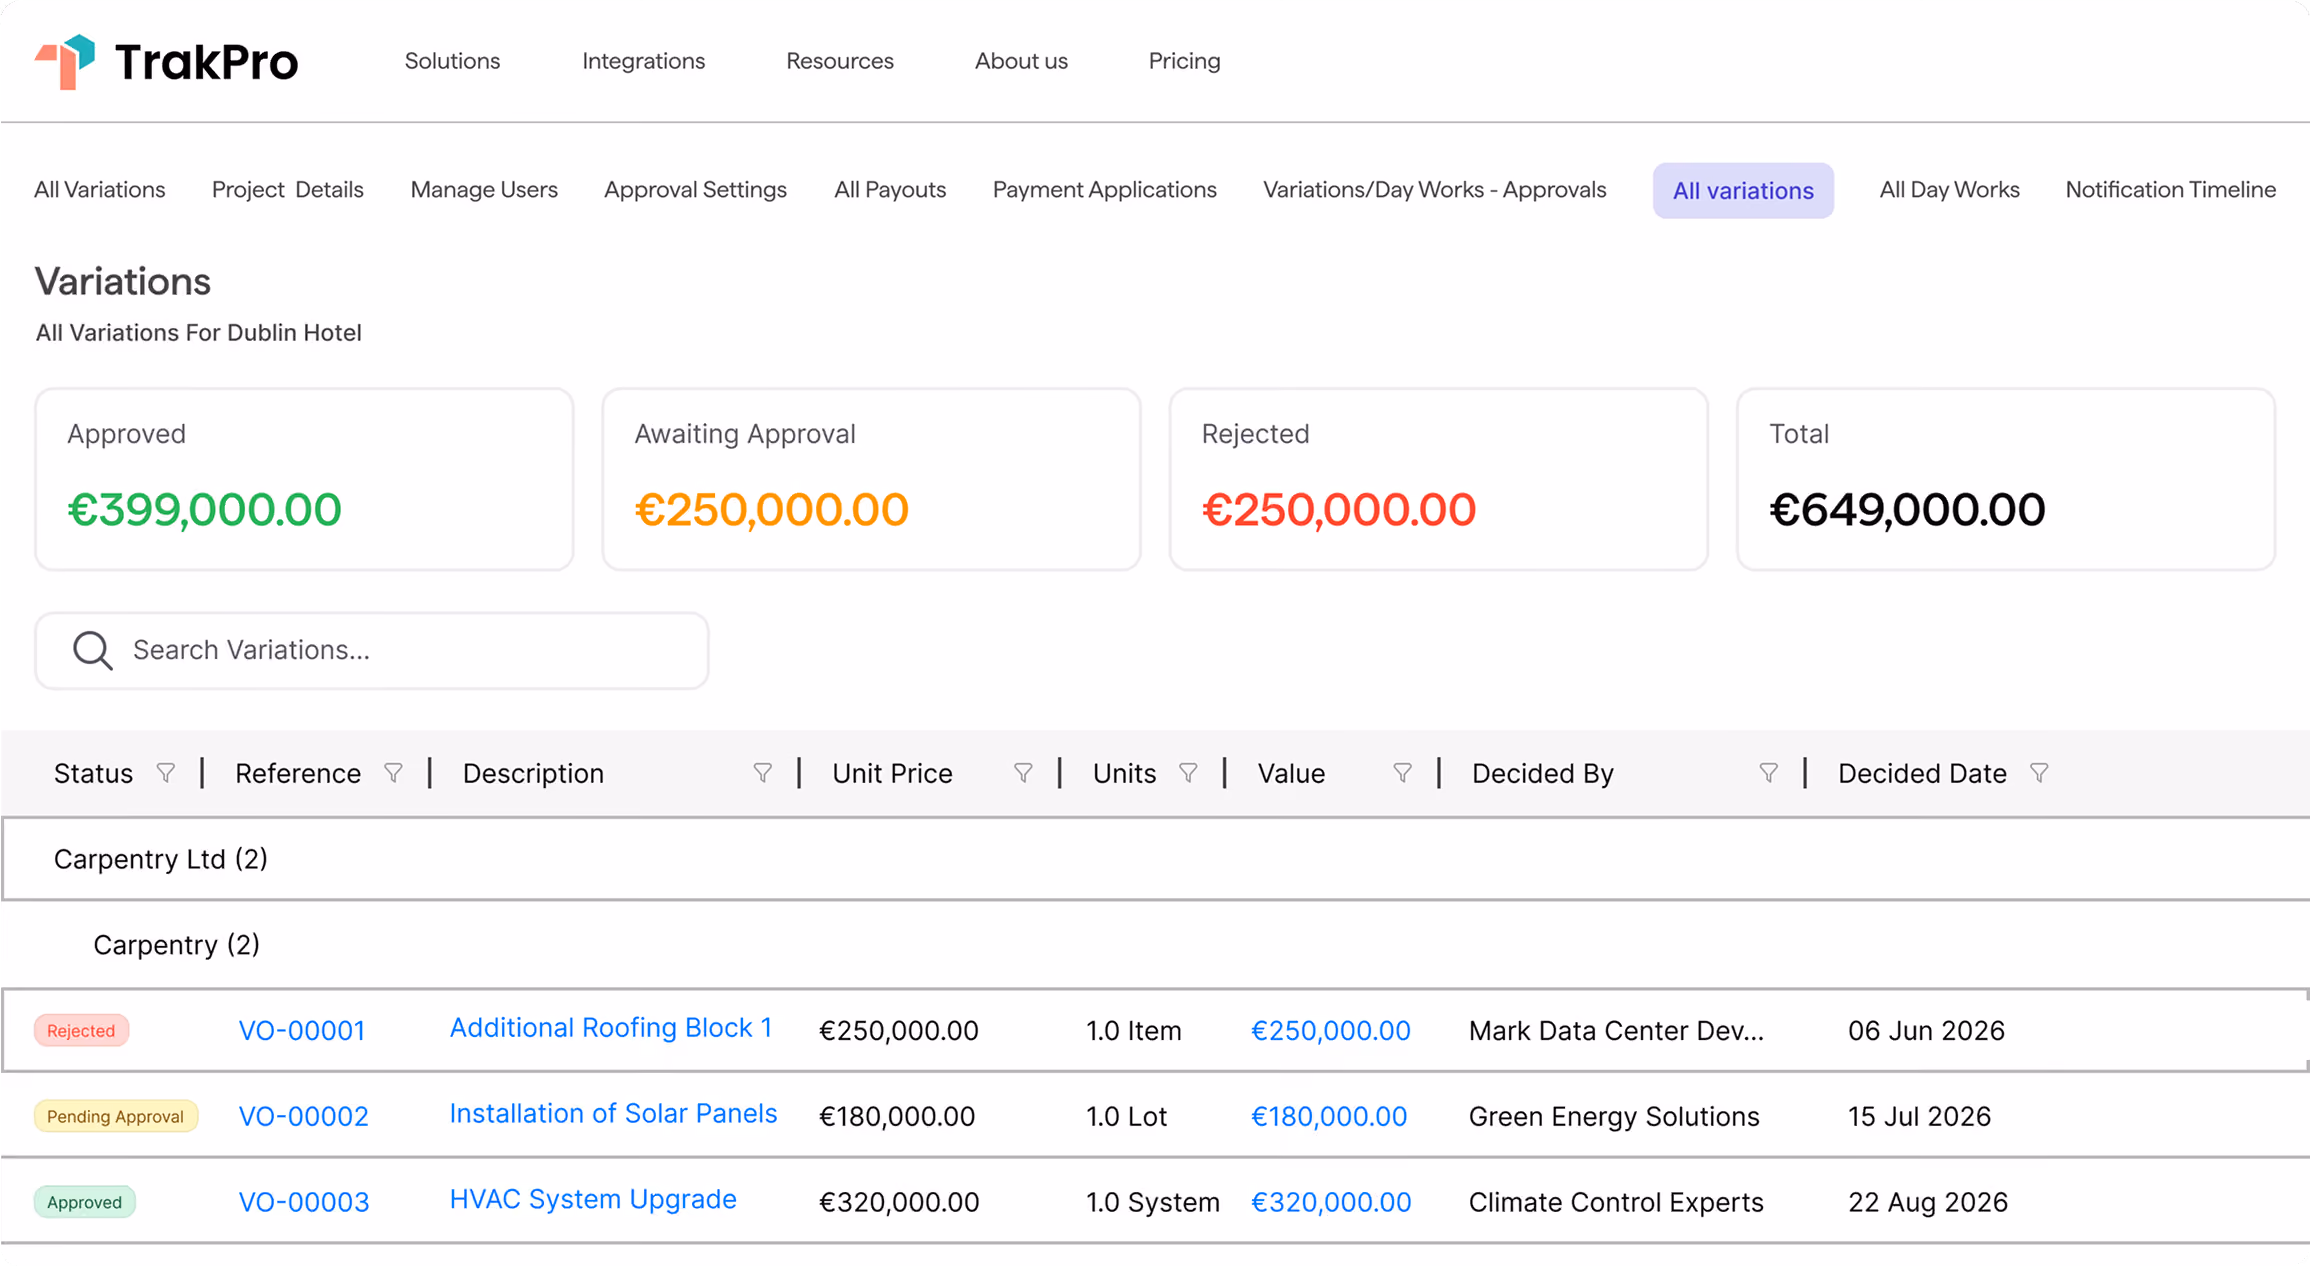The height and width of the screenshot is (1266, 2310).
Task: Sort by the Decided By column header
Action: pos(1543,774)
